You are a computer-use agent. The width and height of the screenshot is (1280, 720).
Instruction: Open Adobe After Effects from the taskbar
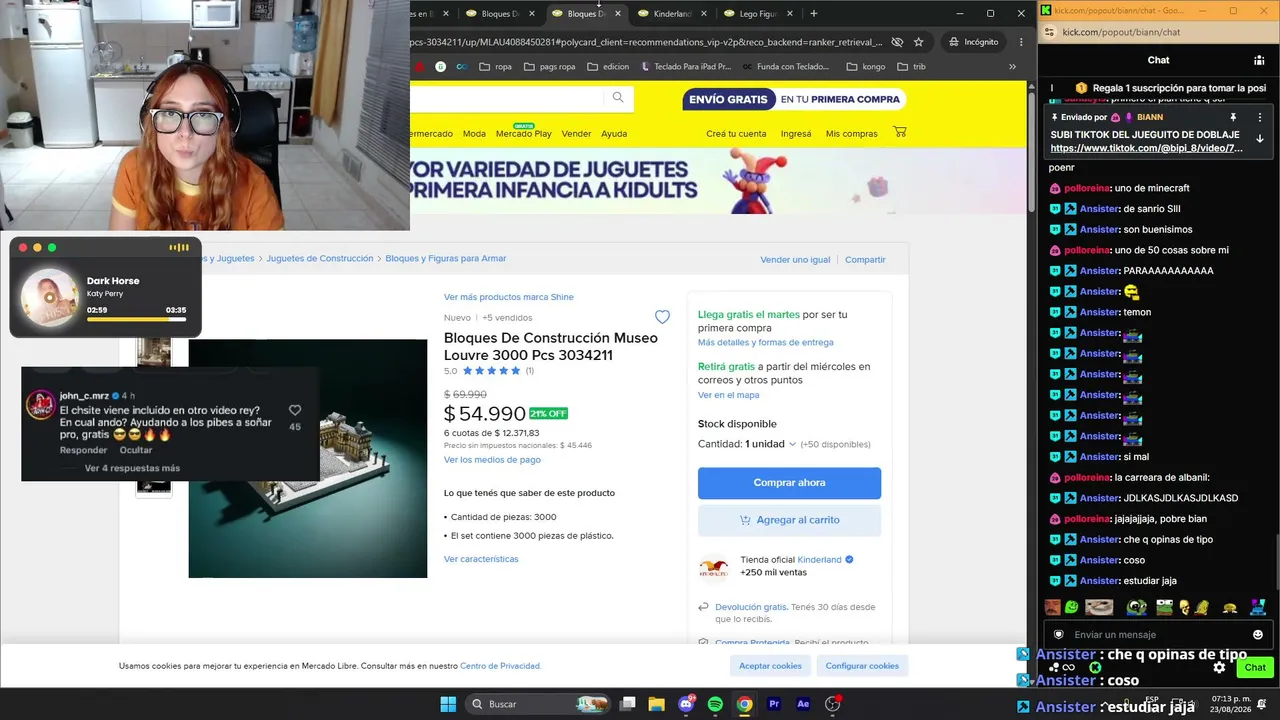tap(803, 704)
